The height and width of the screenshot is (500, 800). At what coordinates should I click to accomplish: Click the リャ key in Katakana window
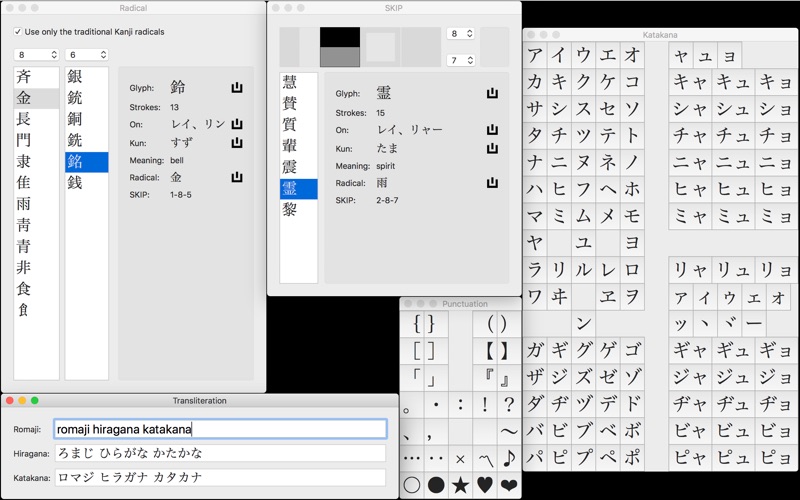(690, 269)
